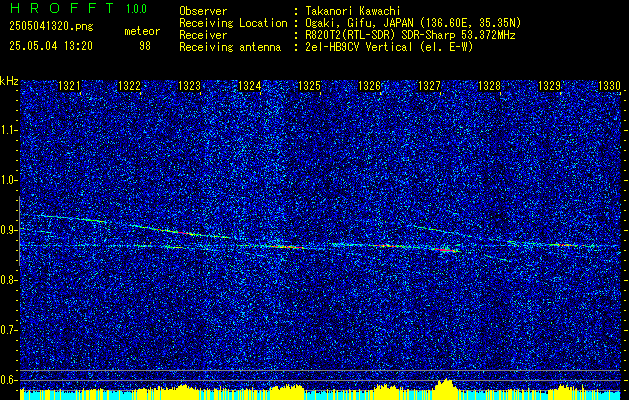Image resolution: width=629 pixels, height=400 pixels.
Task: Click the 1323 time marker
Action: [189, 85]
